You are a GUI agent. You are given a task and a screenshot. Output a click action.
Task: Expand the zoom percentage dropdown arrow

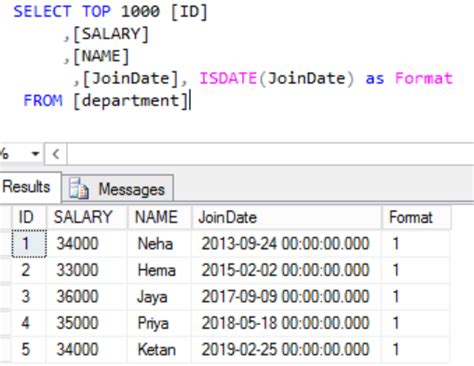[x=35, y=154]
